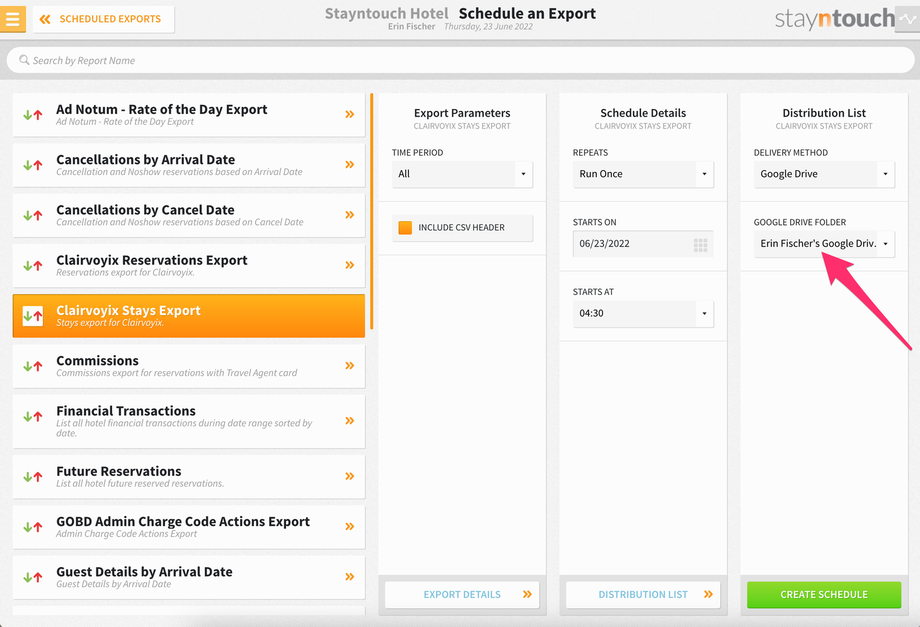Open the Google Drive Folder dropdown

point(824,243)
